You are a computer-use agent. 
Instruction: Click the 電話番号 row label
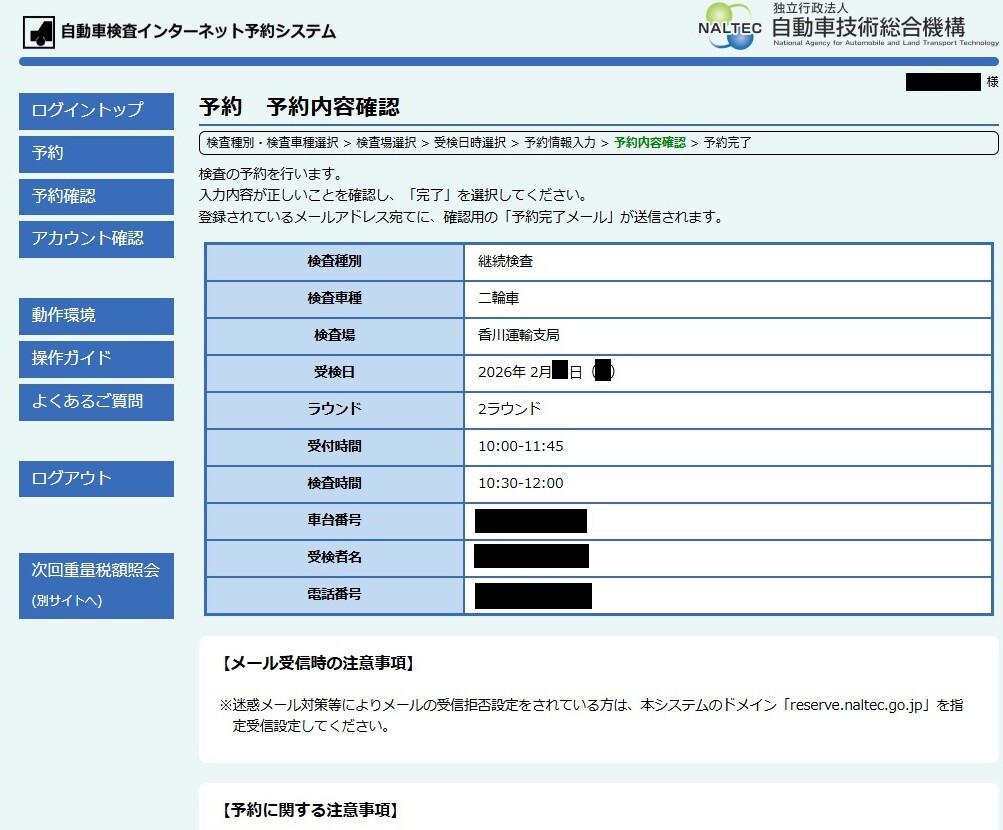tap(335, 594)
